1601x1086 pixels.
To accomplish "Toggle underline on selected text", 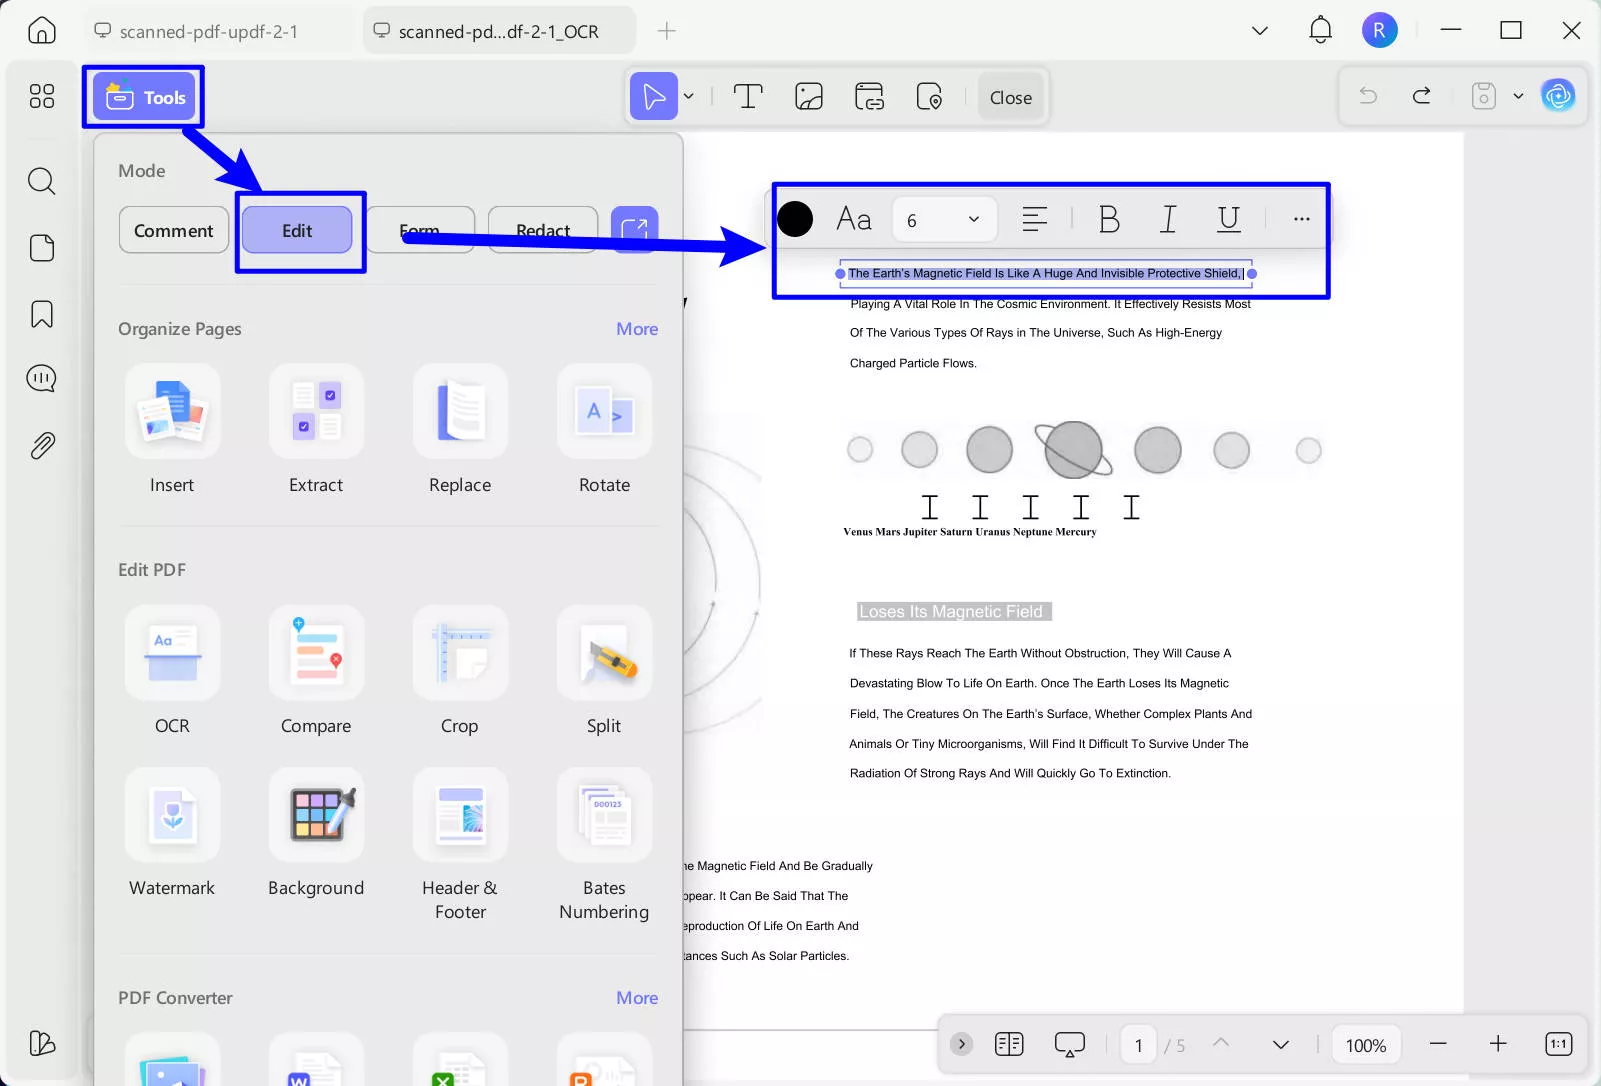I will [1228, 219].
